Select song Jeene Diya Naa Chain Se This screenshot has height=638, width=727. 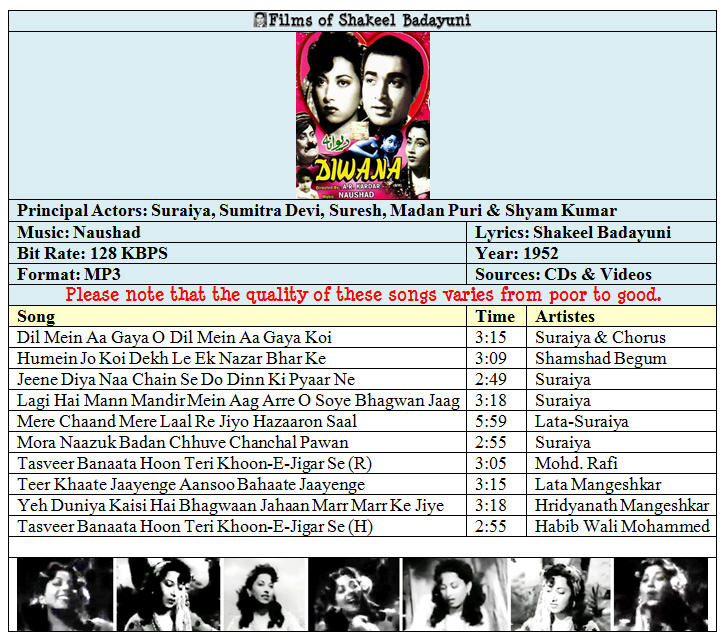pyautogui.click(x=186, y=380)
